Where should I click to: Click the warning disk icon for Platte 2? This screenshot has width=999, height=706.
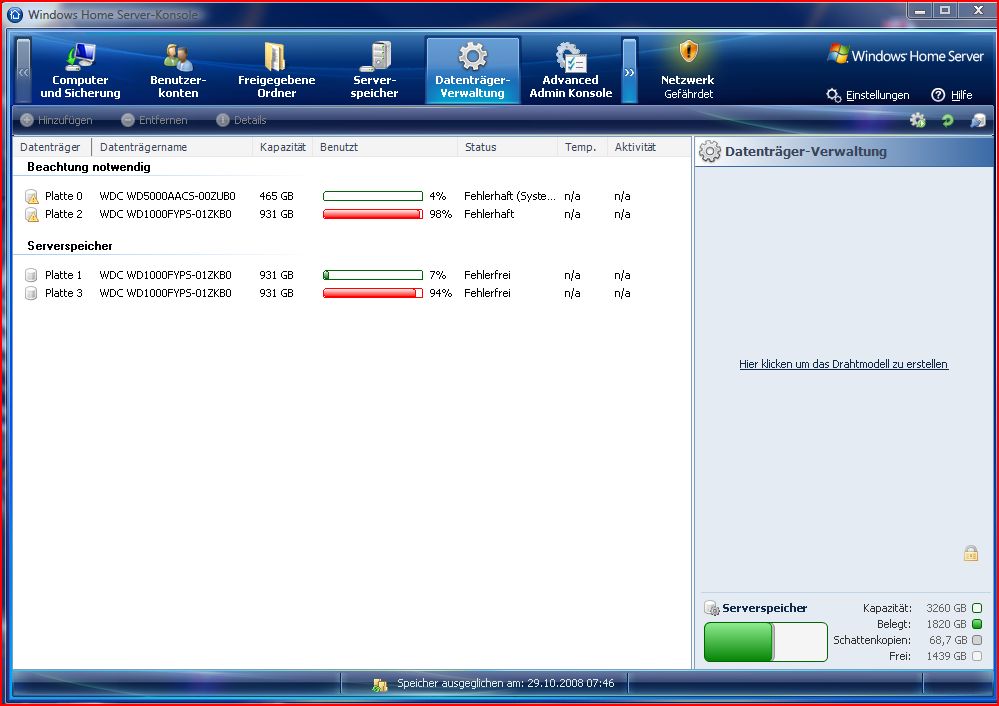tap(32, 215)
